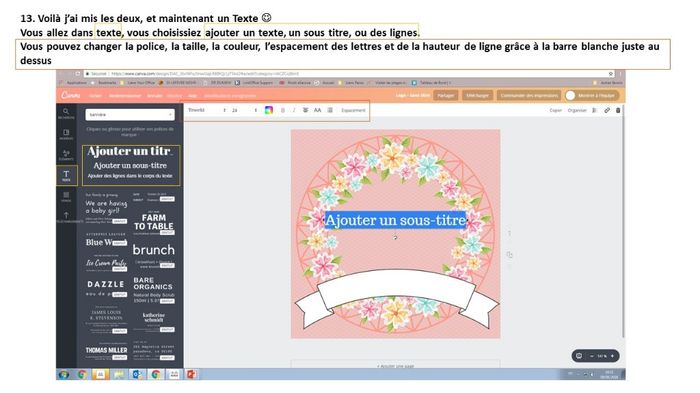
Task: Toggle italic formatting on the text
Action: (x=294, y=110)
